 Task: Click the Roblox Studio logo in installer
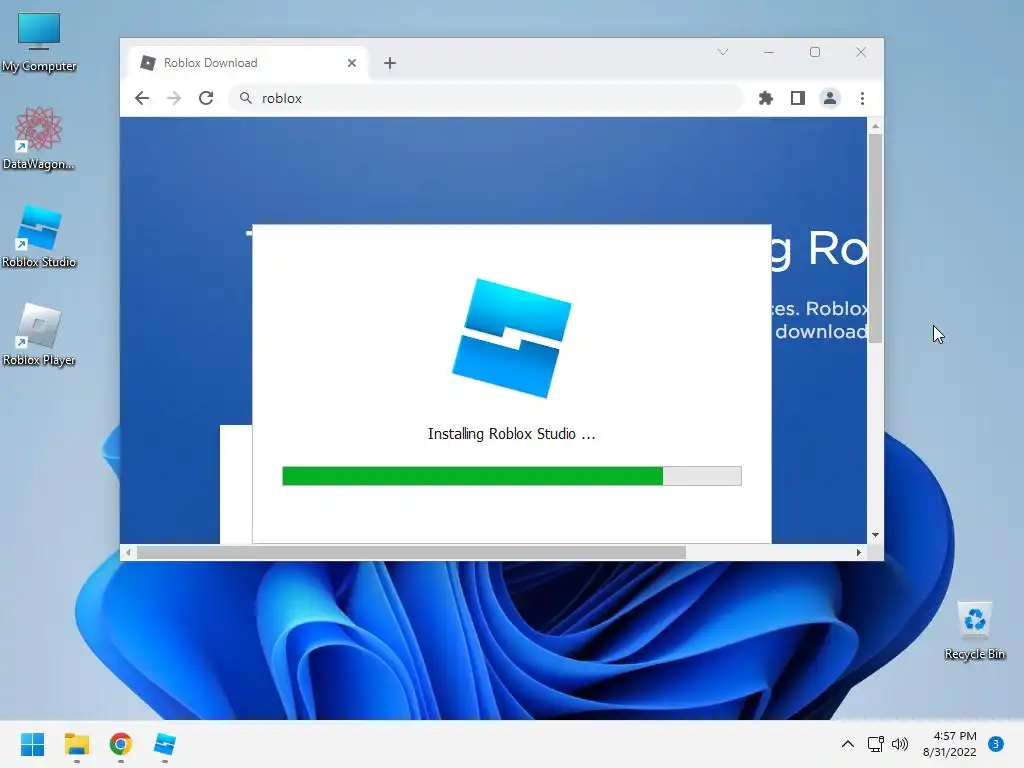click(x=511, y=338)
